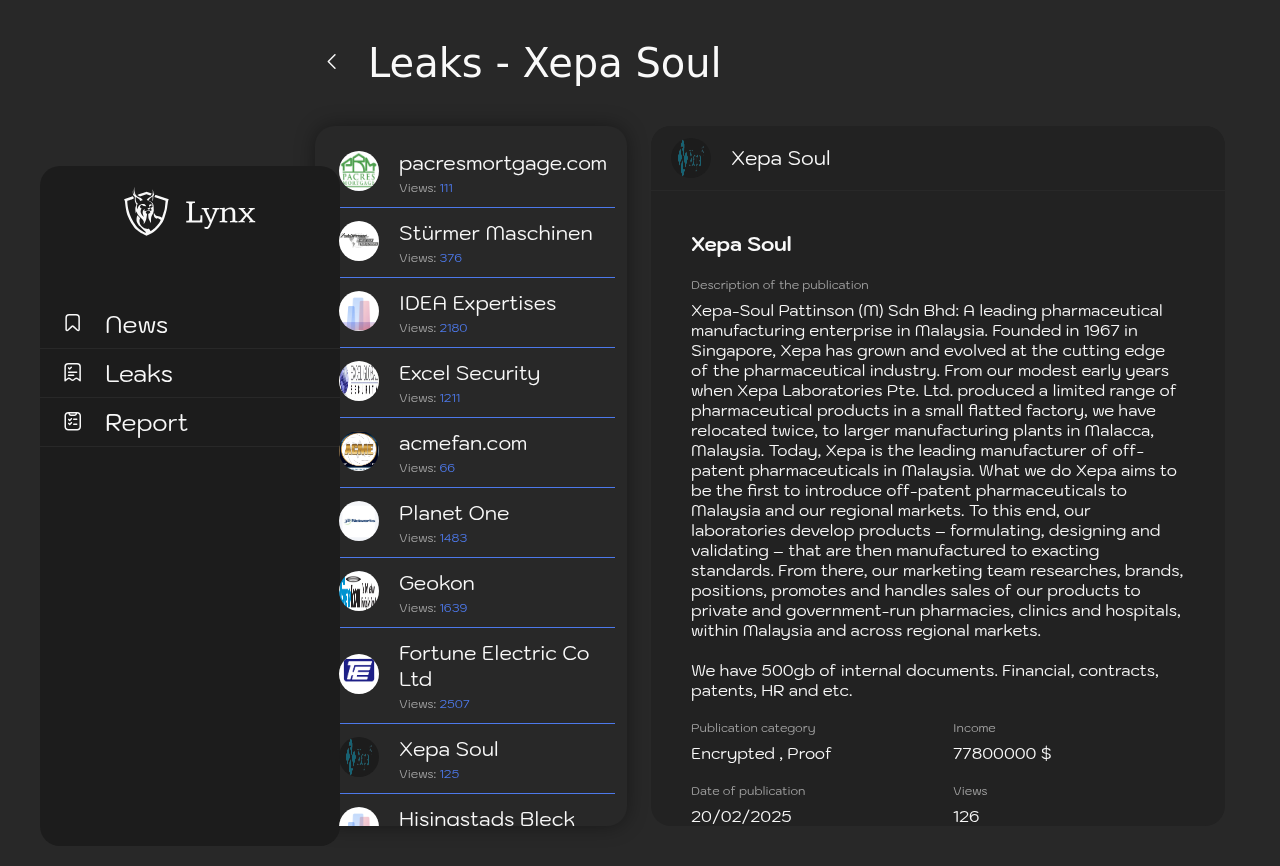1280x866 pixels.
Task: Click the Description of the publication label
Action: (780, 285)
